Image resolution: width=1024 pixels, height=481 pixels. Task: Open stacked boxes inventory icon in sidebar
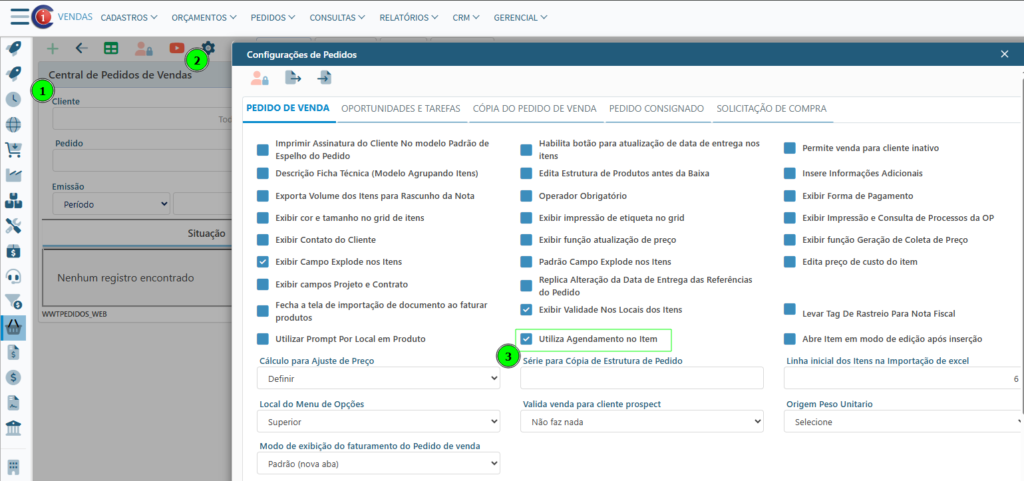[13, 200]
